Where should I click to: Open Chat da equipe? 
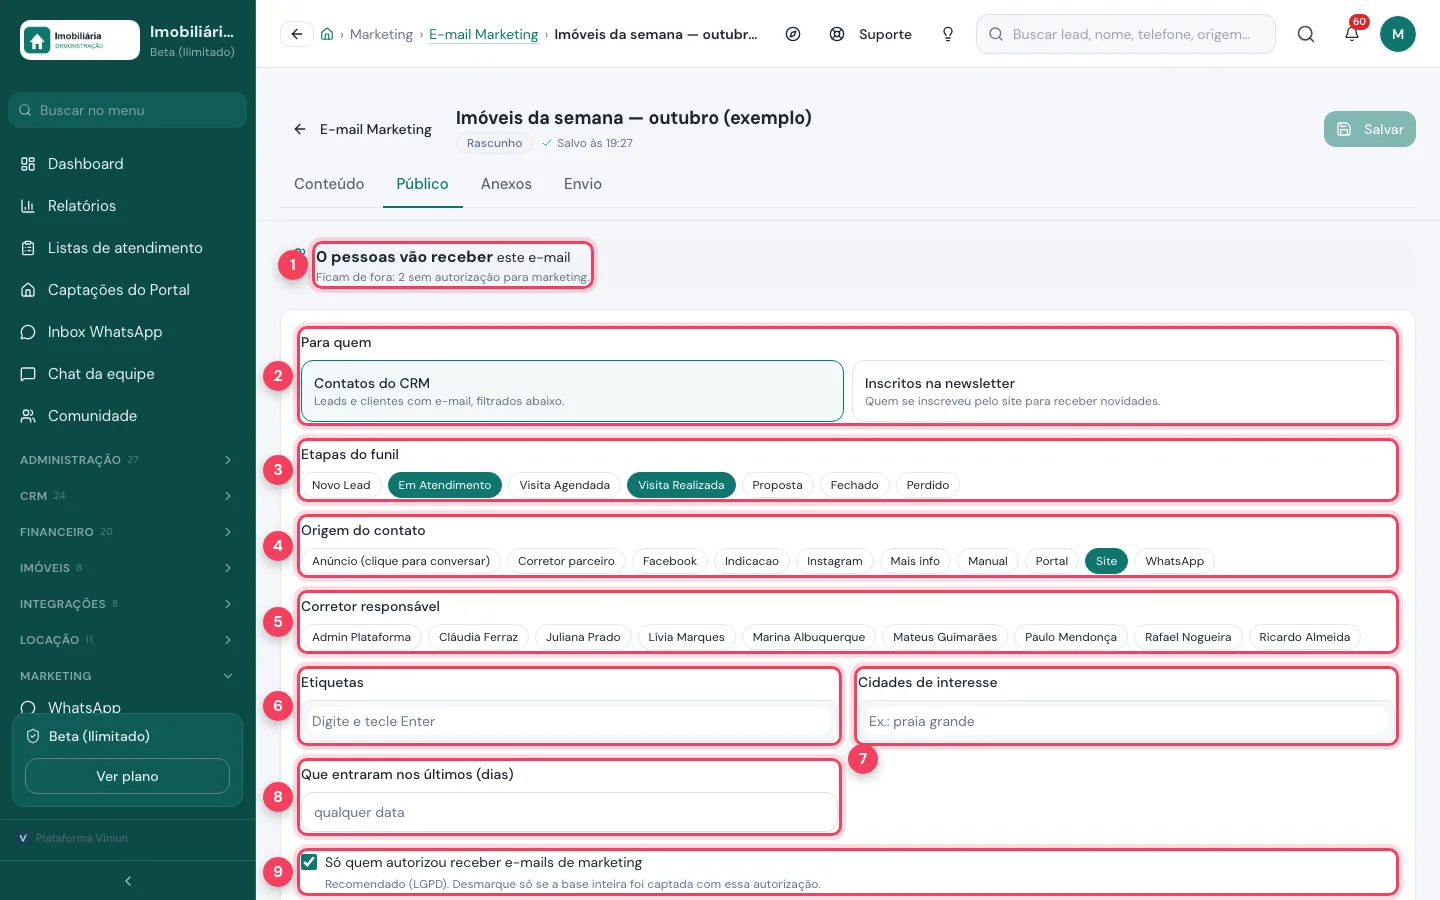coord(128,374)
